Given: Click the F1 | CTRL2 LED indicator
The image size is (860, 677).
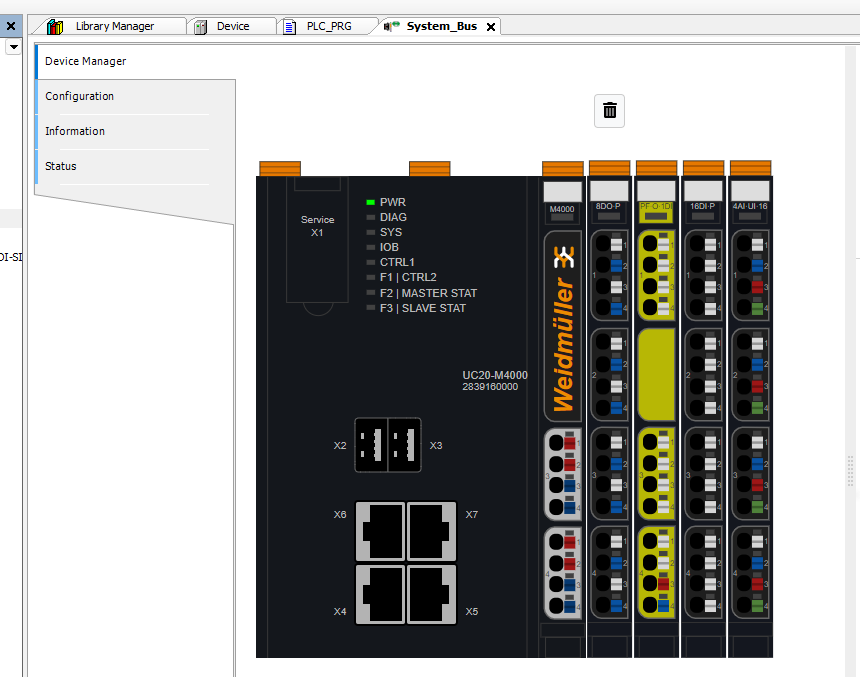Looking at the screenshot, I should pos(371,278).
